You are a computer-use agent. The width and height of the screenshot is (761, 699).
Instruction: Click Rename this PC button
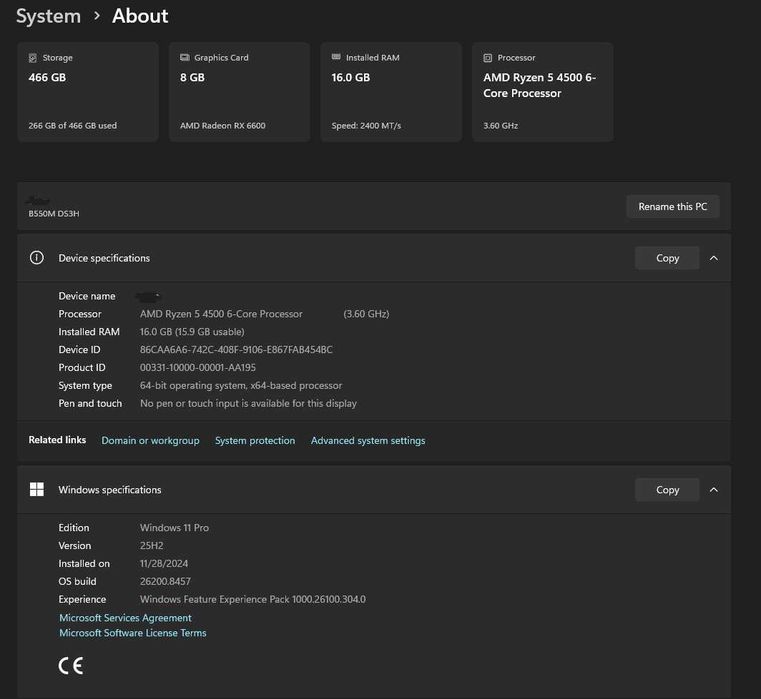pyautogui.click(x=673, y=207)
